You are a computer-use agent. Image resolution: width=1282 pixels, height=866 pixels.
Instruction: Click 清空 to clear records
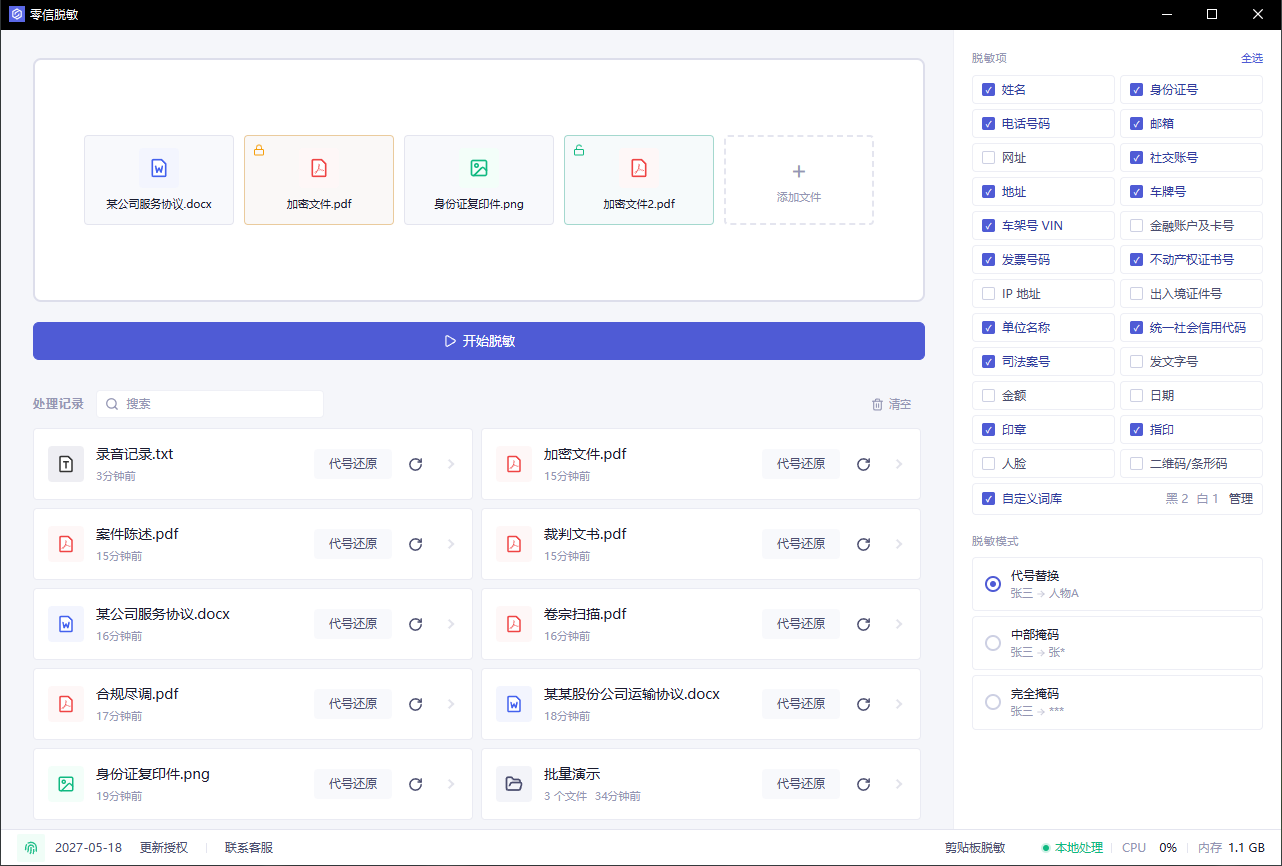(892, 404)
